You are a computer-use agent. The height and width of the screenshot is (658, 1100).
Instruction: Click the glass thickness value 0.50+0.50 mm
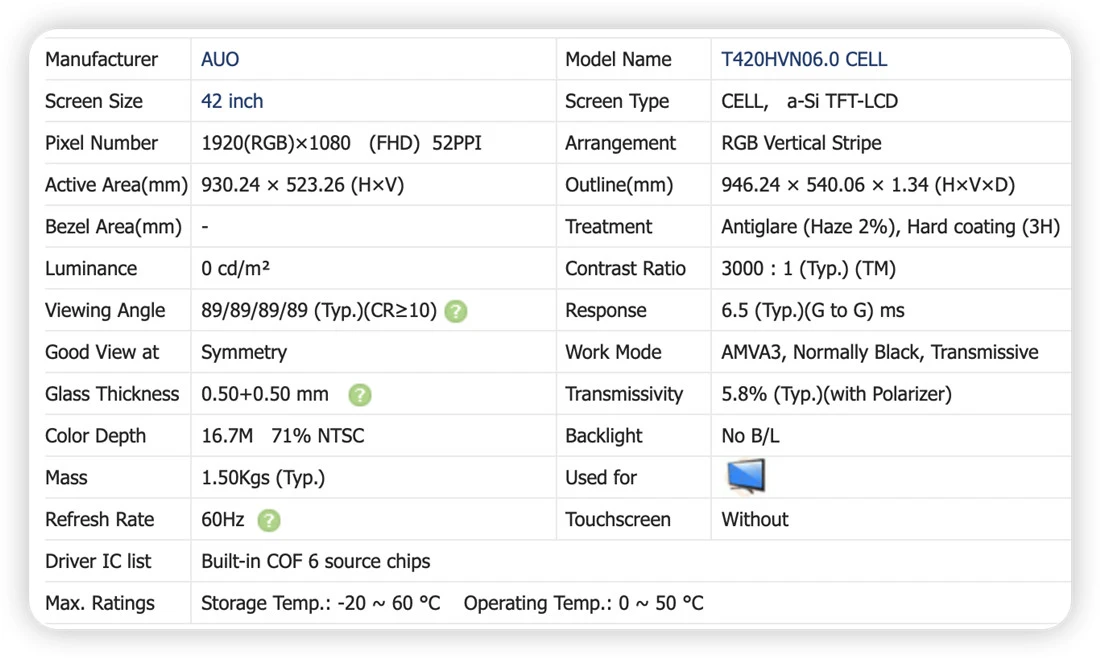pyautogui.click(x=265, y=394)
